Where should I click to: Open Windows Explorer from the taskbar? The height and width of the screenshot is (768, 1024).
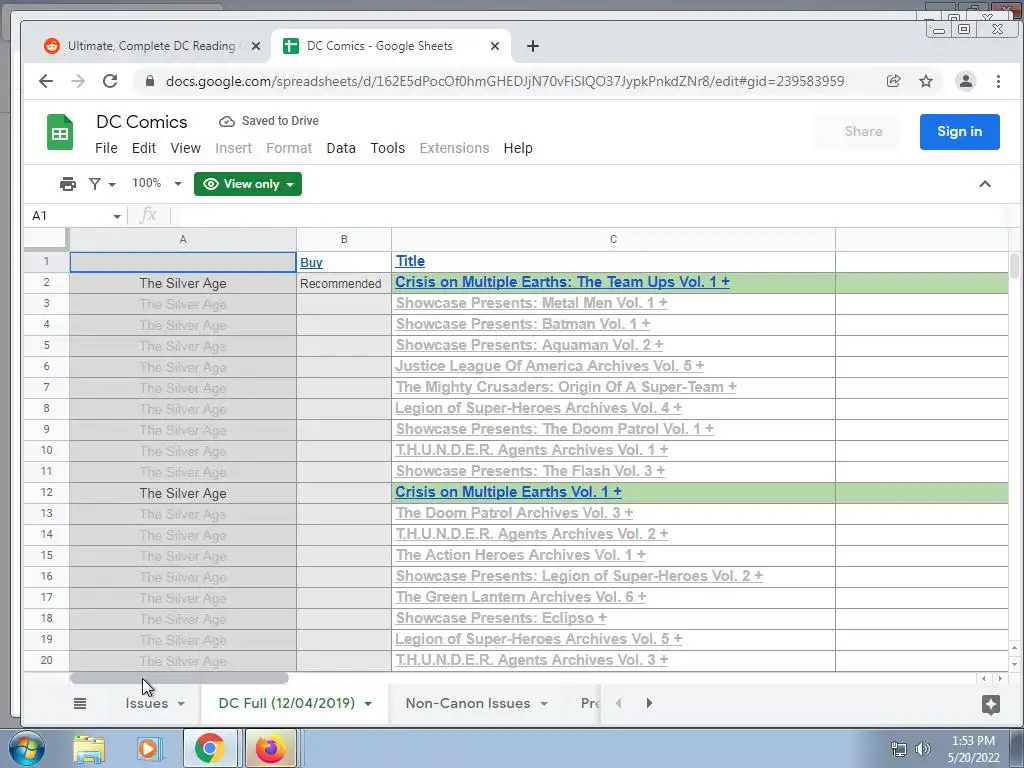coord(89,749)
